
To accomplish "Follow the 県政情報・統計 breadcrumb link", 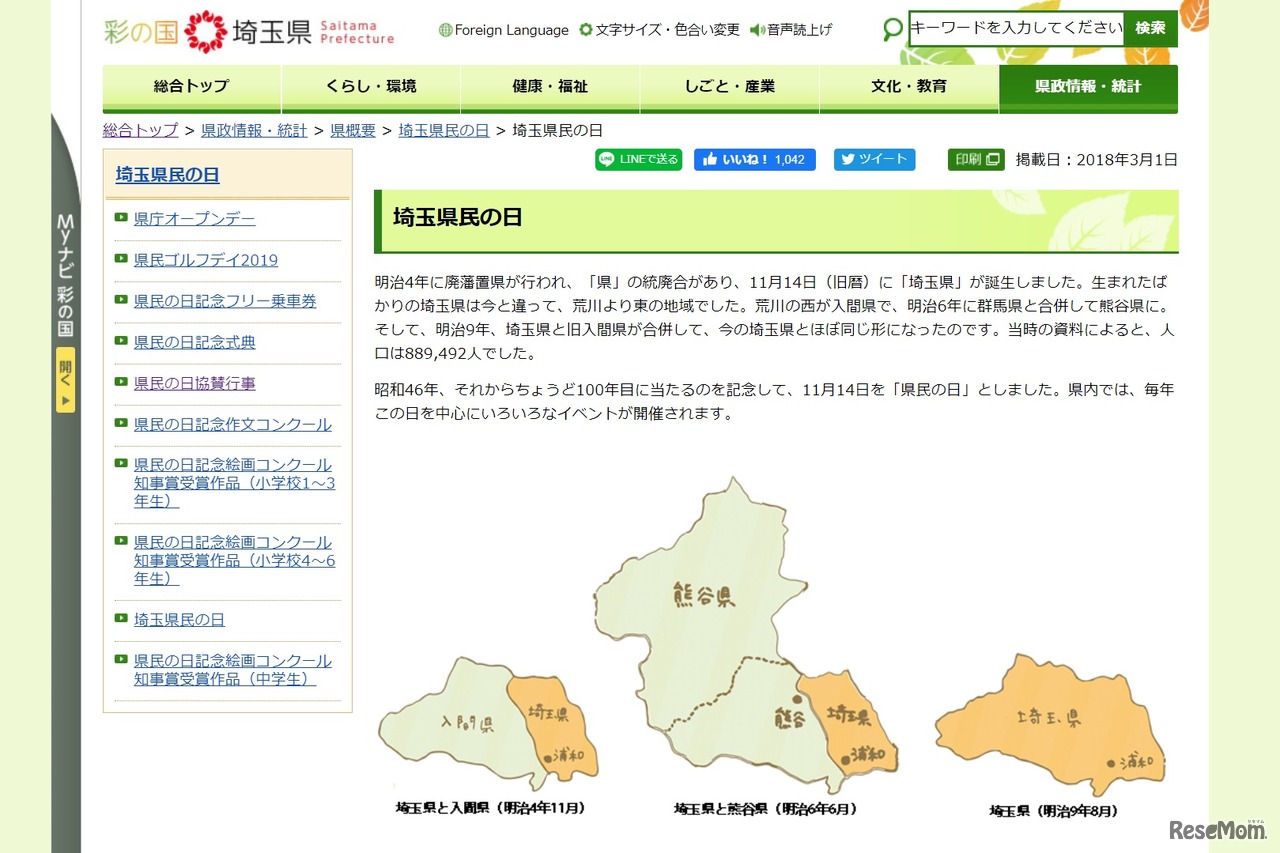I will point(253,130).
